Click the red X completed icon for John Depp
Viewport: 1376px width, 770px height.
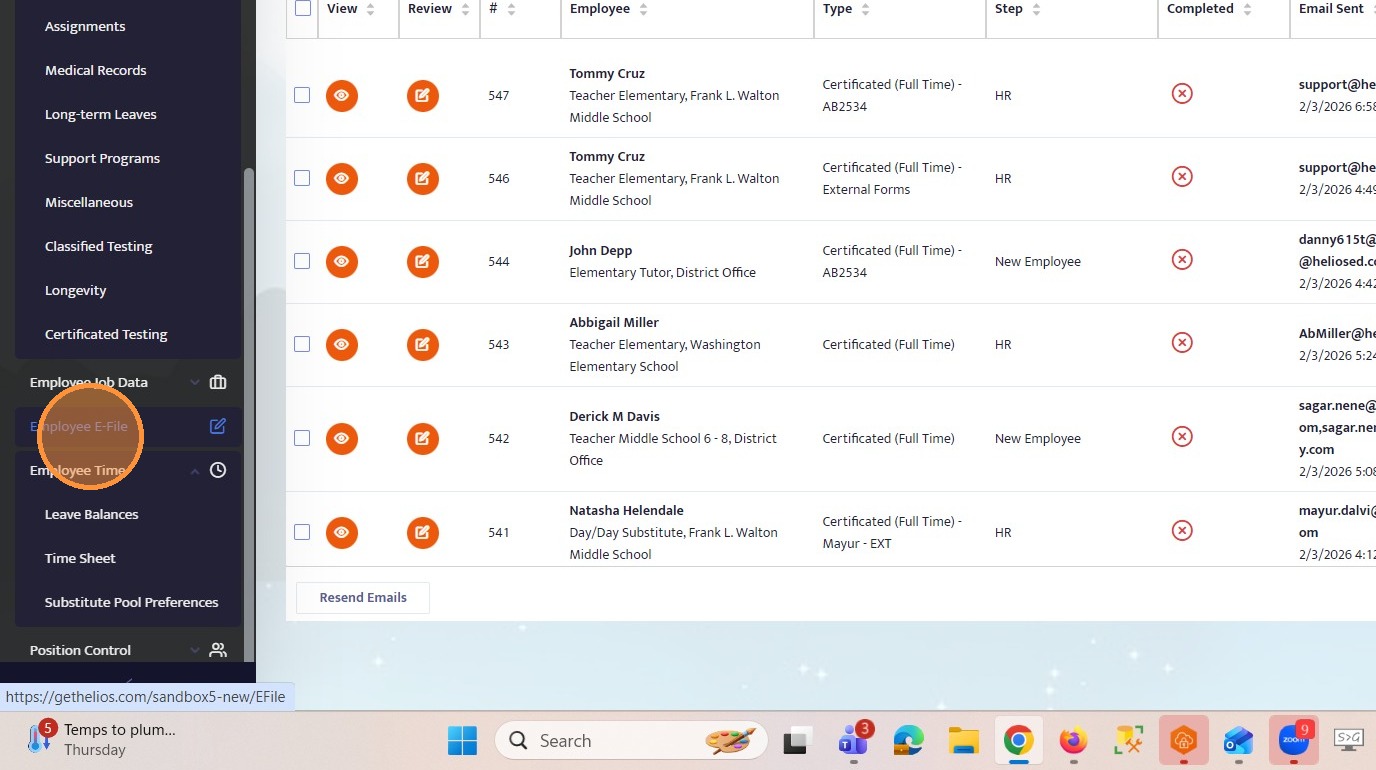[x=1182, y=260]
